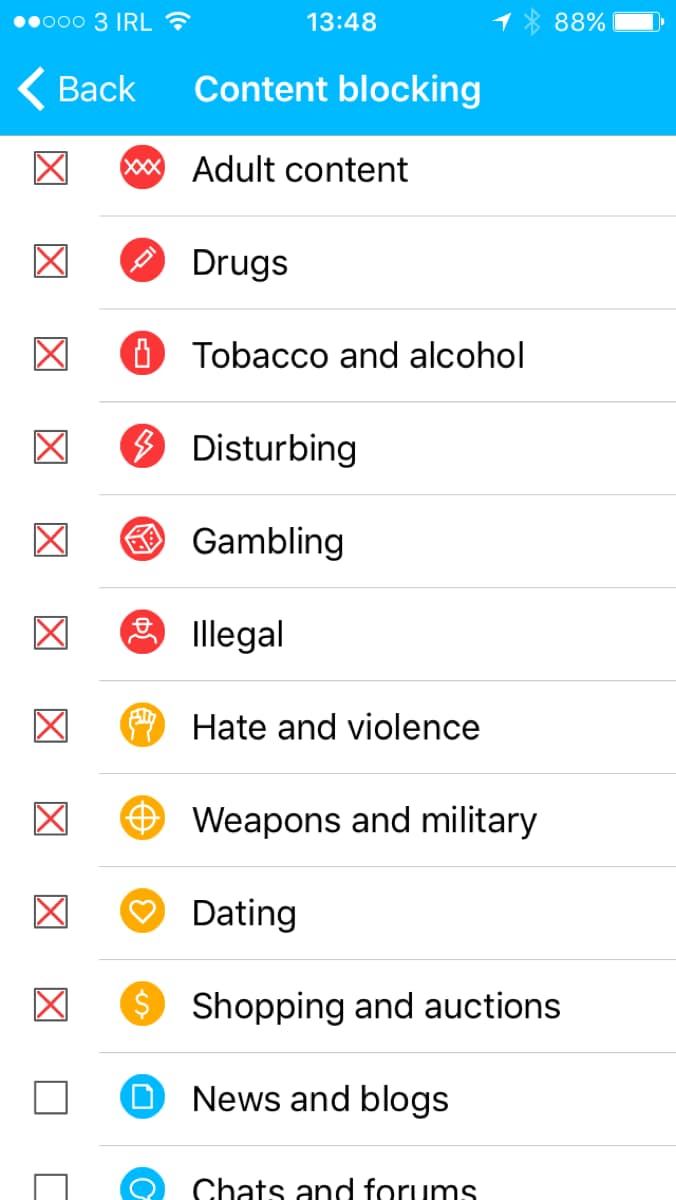This screenshot has width=676, height=1200.
Task: Tap the Illegal category icon
Action: pyautogui.click(x=142, y=634)
